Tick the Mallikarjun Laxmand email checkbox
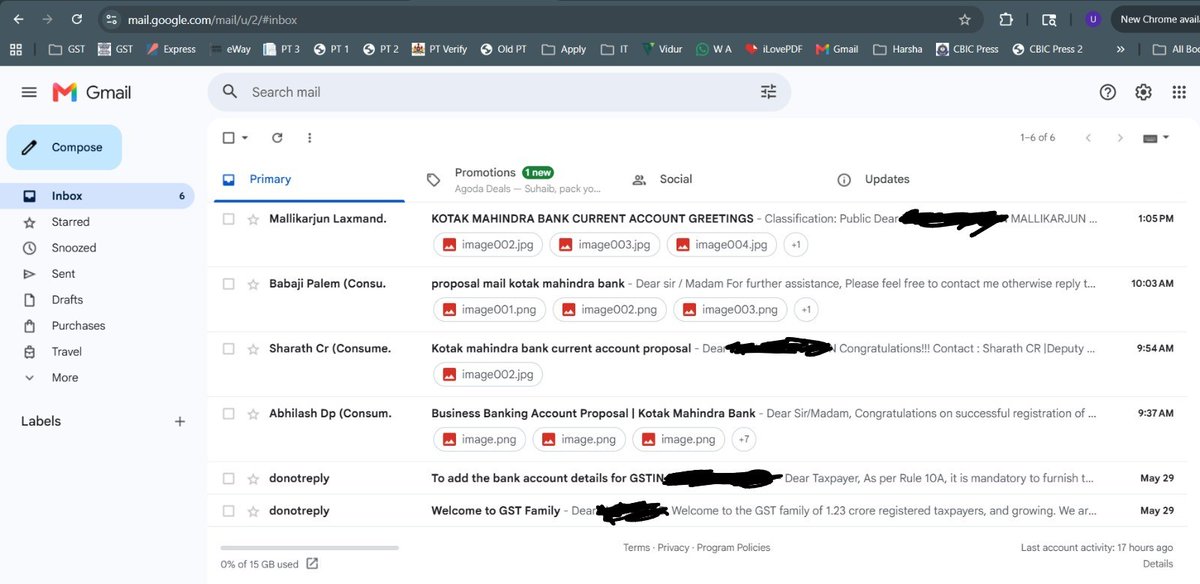 click(x=229, y=219)
